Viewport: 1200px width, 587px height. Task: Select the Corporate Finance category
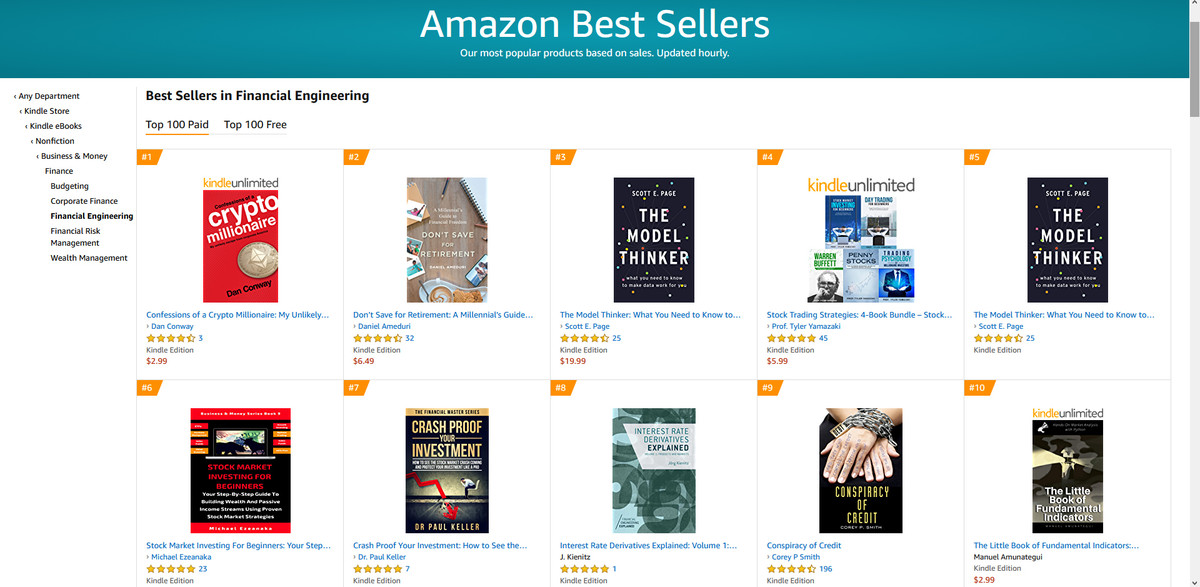tap(84, 201)
